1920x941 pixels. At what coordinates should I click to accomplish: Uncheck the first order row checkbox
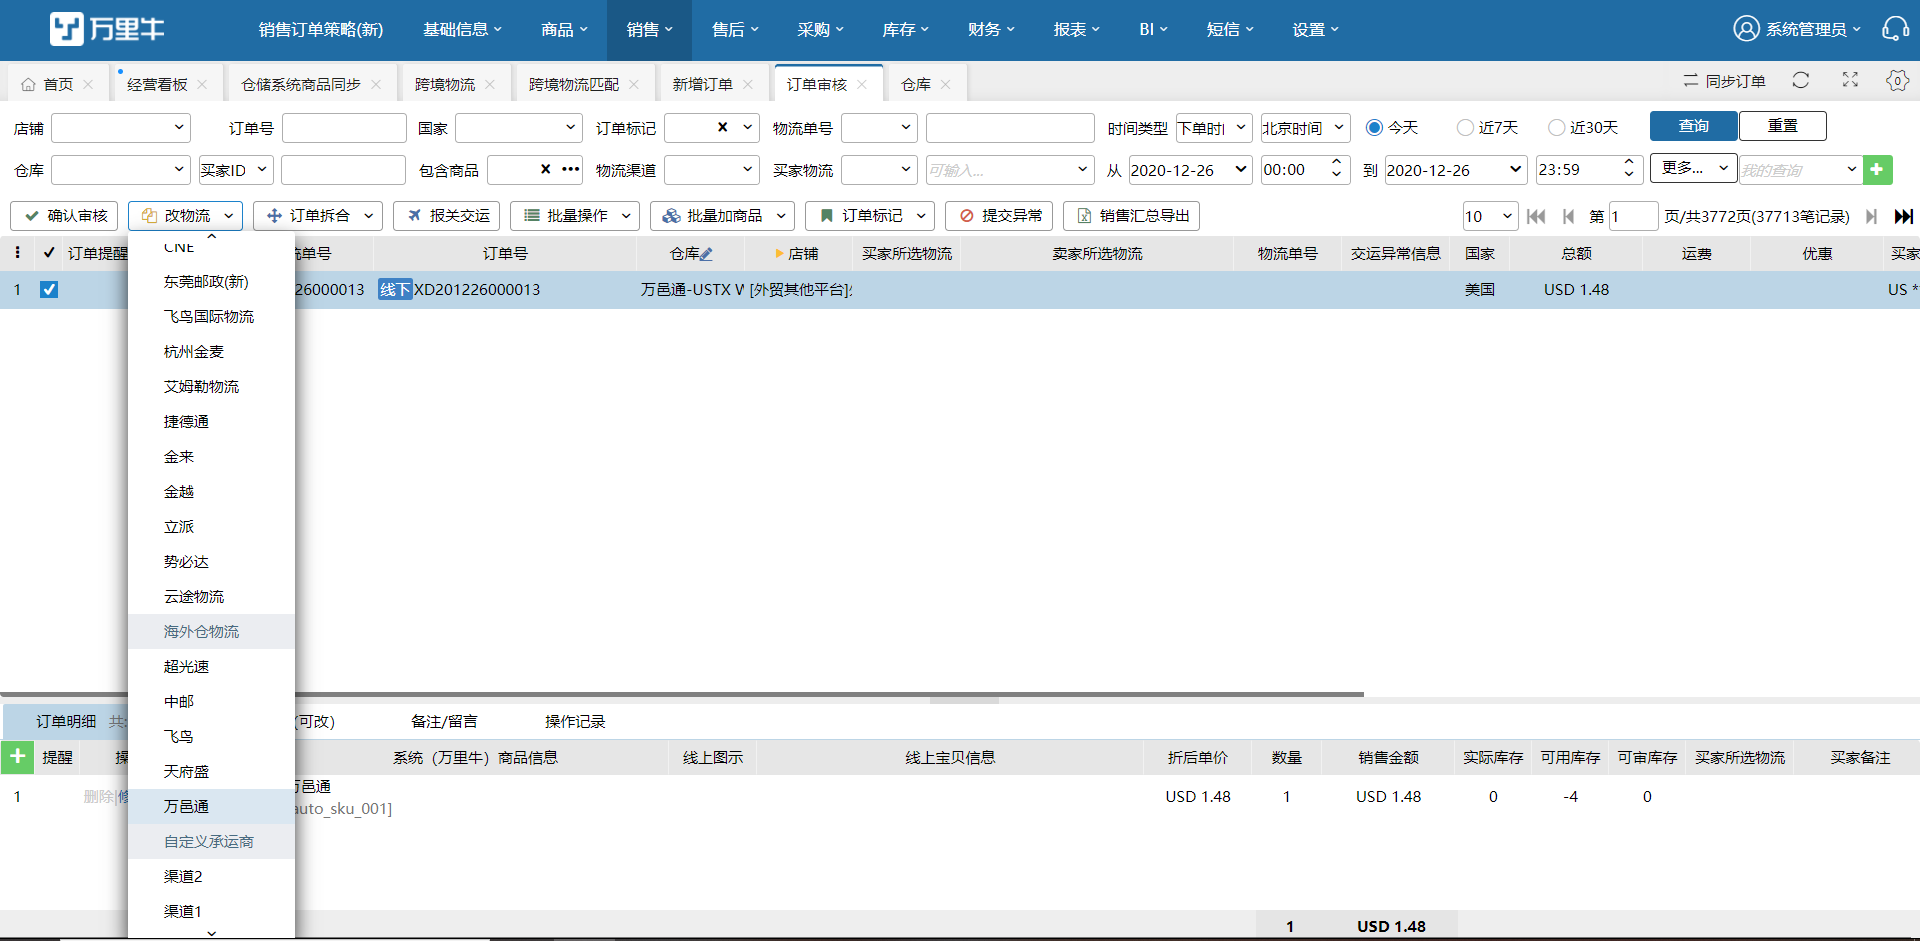pyautogui.click(x=49, y=289)
